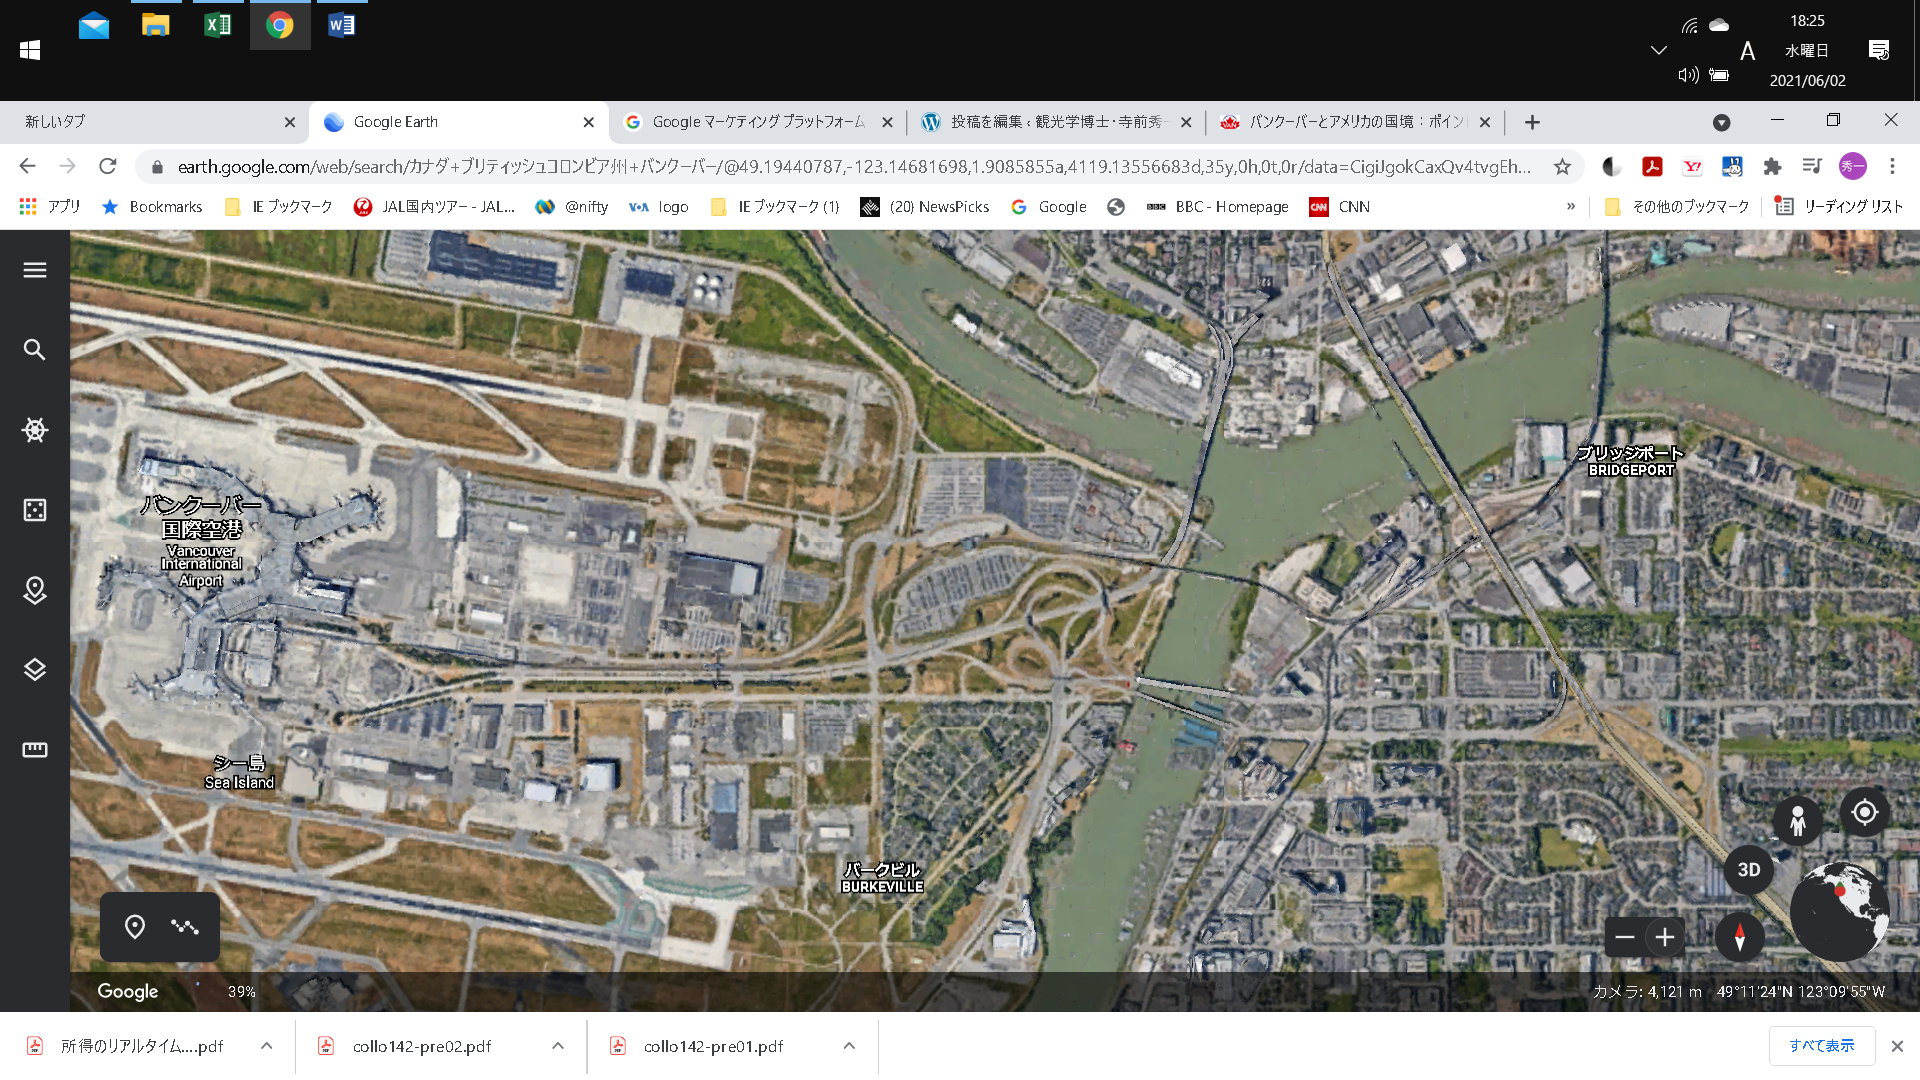Zoom out with minus button
The image size is (1920, 1080).
click(1625, 937)
